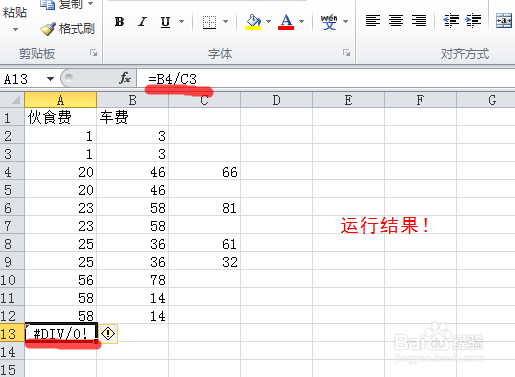Toggle Italic formatting
The image size is (515, 377).
[x=143, y=22]
